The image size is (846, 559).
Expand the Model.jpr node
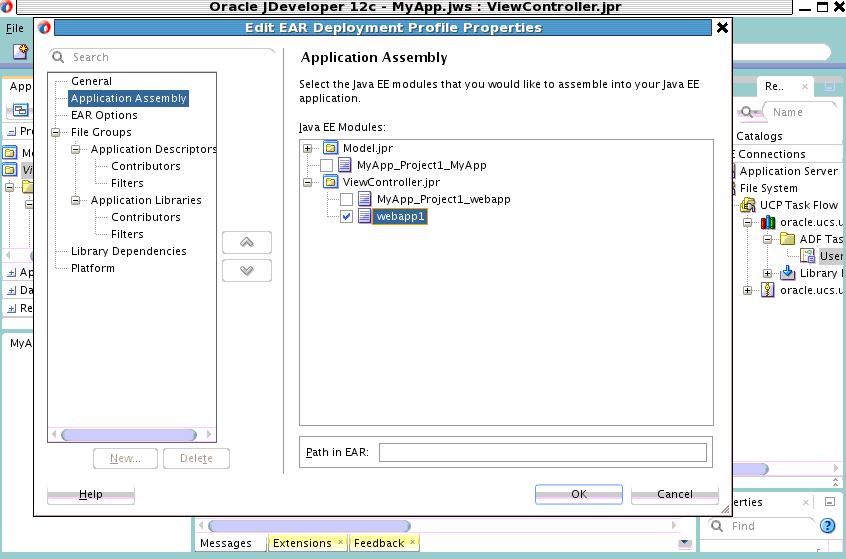coord(308,148)
